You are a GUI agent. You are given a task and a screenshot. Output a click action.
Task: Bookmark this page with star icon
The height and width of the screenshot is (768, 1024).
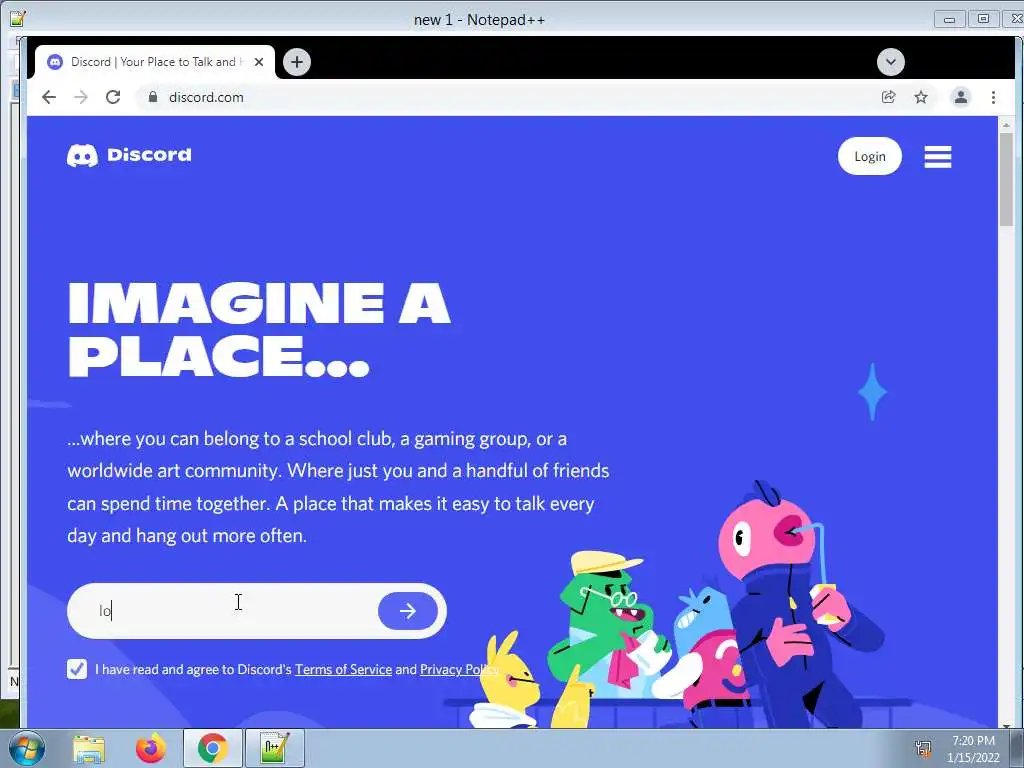921,97
